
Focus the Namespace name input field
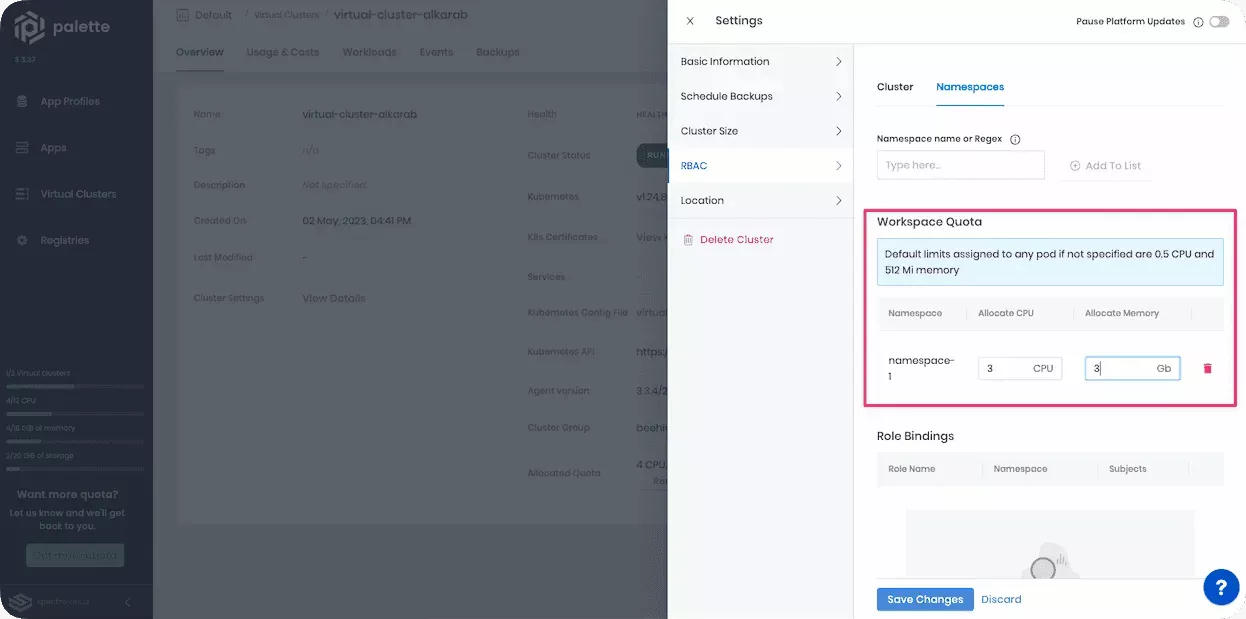pyautogui.click(x=960, y=165)
